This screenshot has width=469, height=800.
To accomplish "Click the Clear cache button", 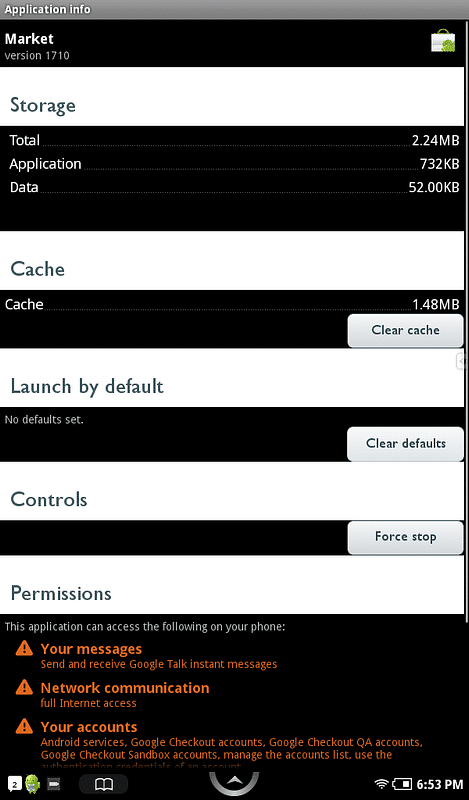I will point(406,331).
